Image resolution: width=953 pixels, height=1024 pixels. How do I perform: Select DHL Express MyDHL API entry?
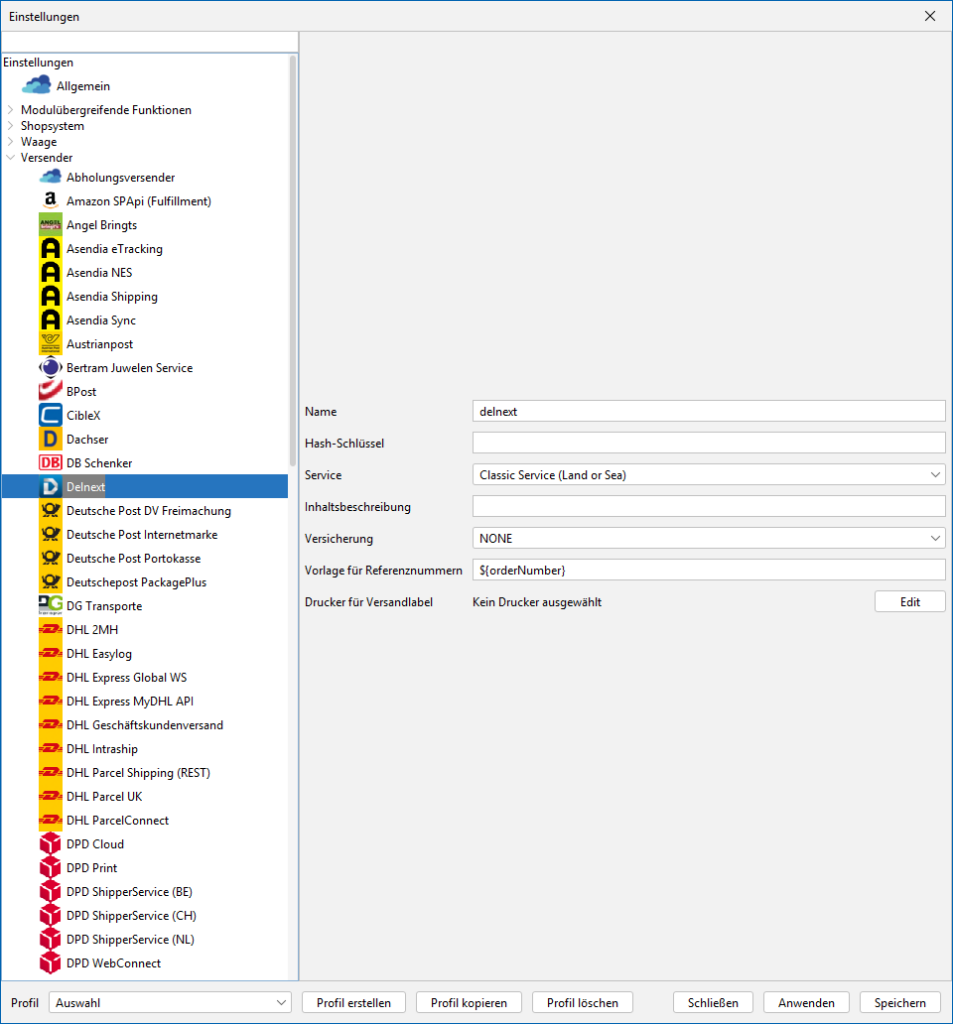point(130,701)
